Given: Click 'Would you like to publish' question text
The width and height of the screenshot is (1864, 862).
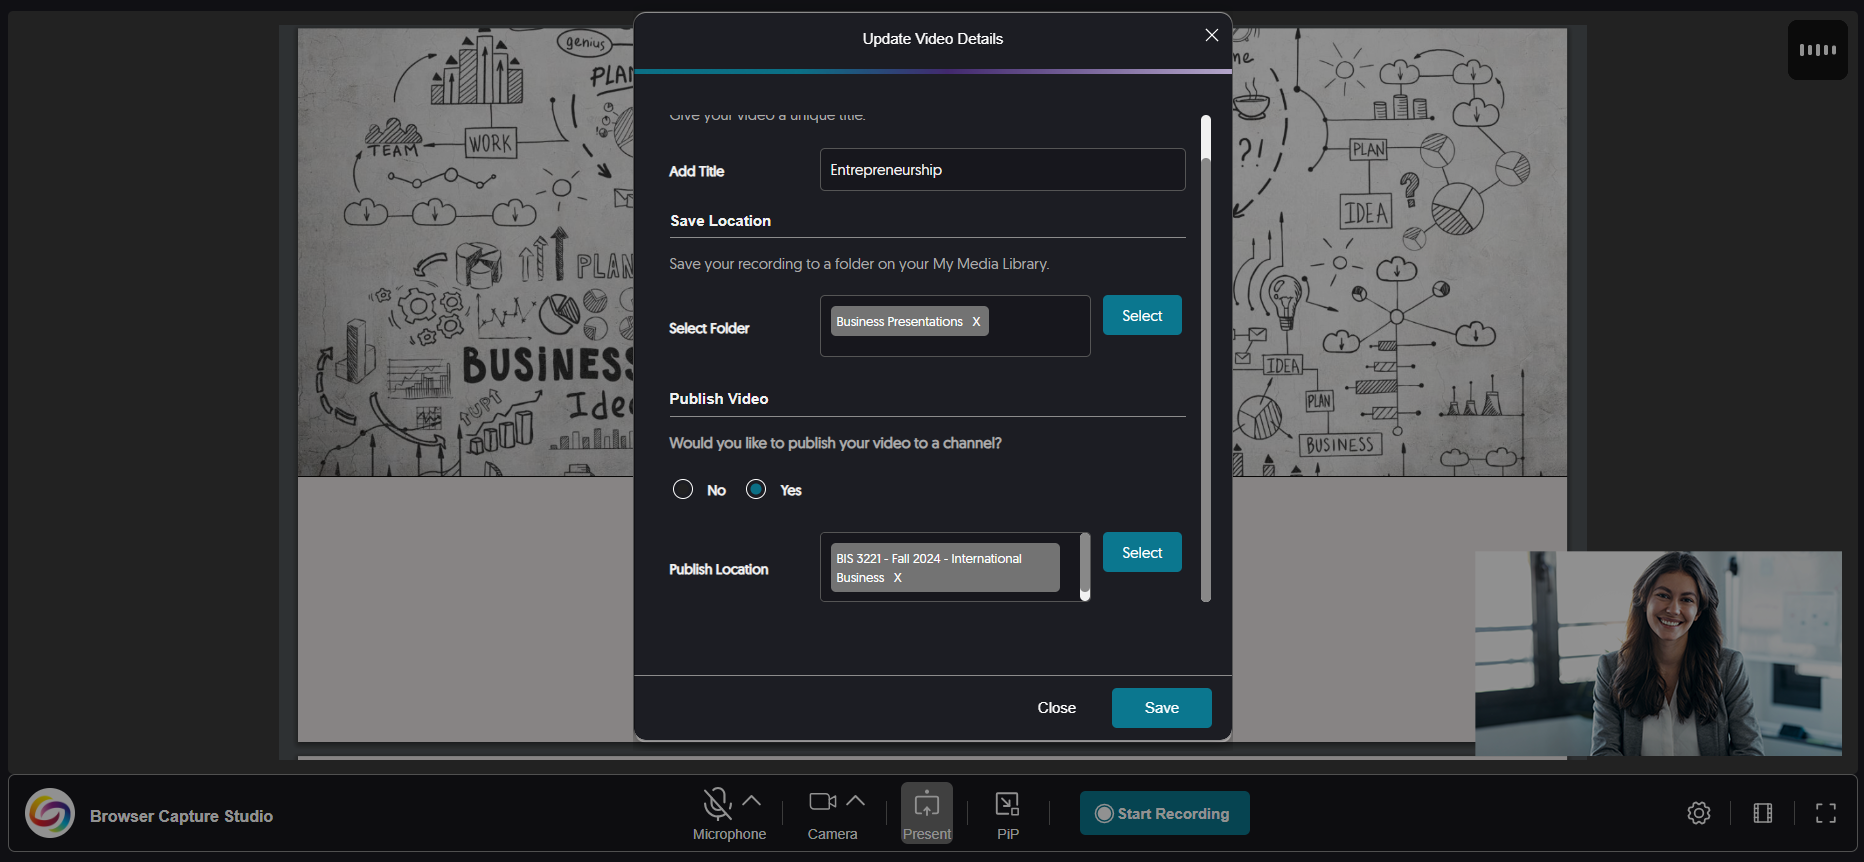Looking at the screenshot, I should point(835,443).
